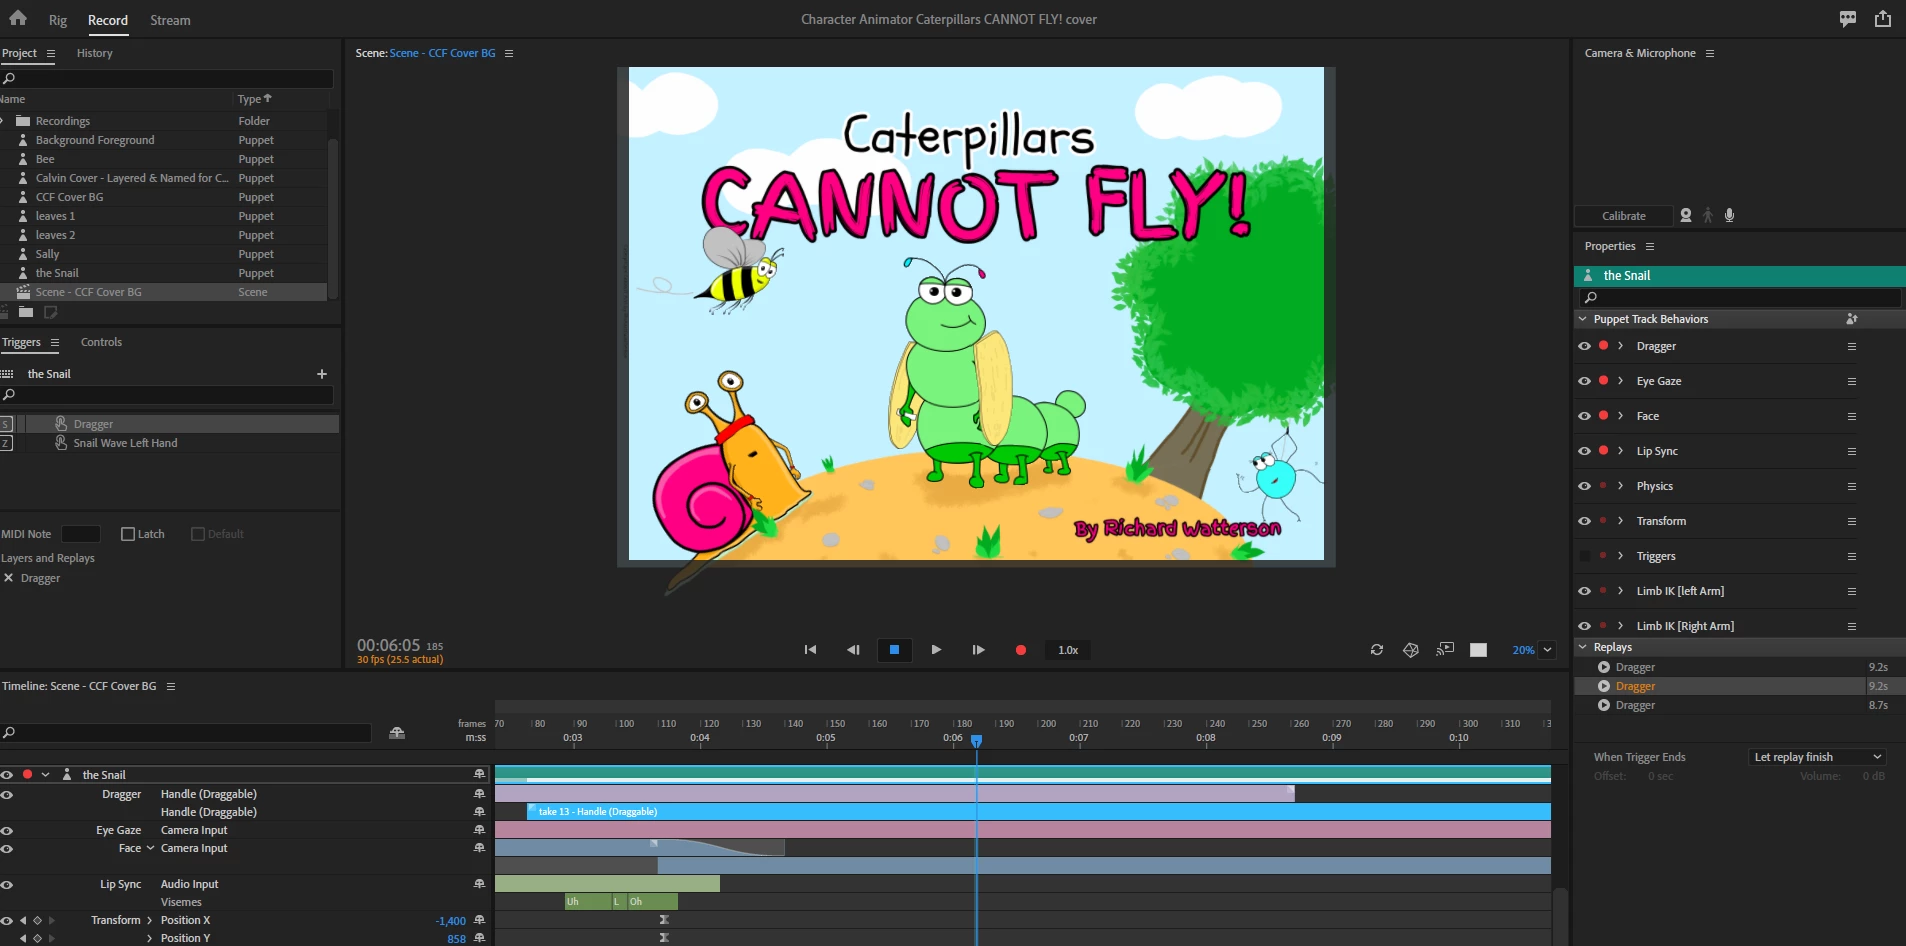1906x946 pixels.
Task: Open When Trigger Ends dropdown
Action: [x=1818, y=757]
